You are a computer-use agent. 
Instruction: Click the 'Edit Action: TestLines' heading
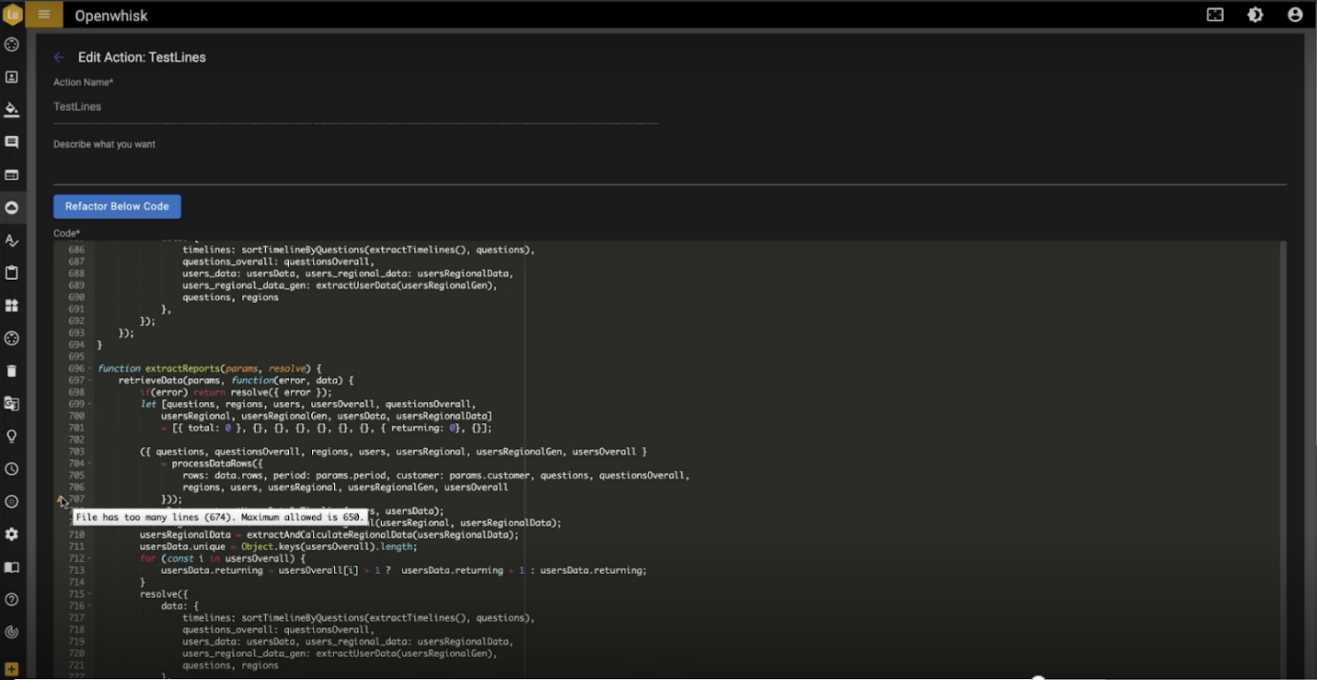point(142,58)
